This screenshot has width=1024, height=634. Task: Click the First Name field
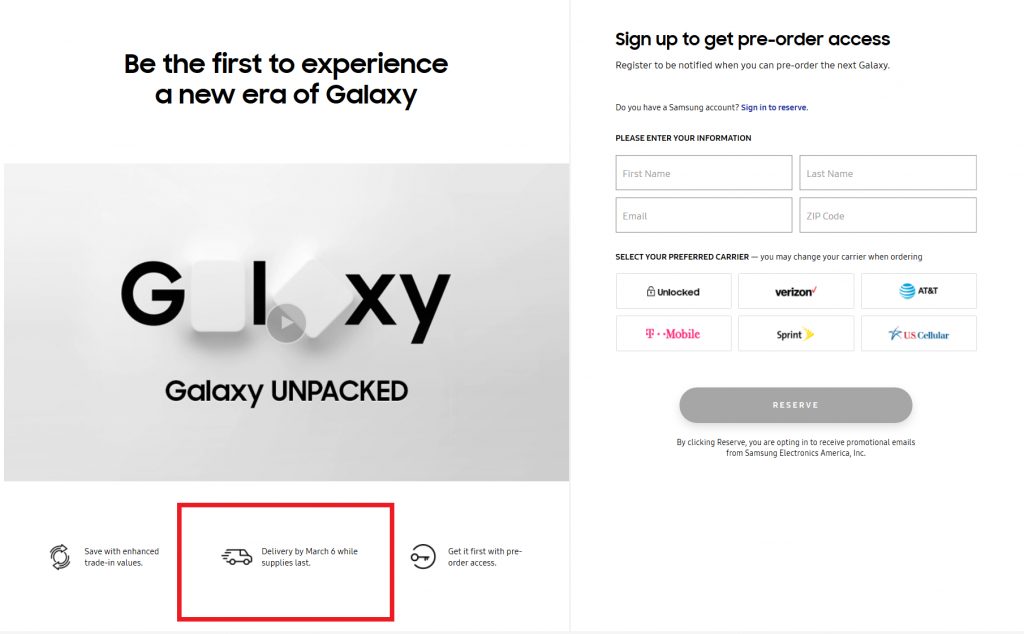coord(704,173)
